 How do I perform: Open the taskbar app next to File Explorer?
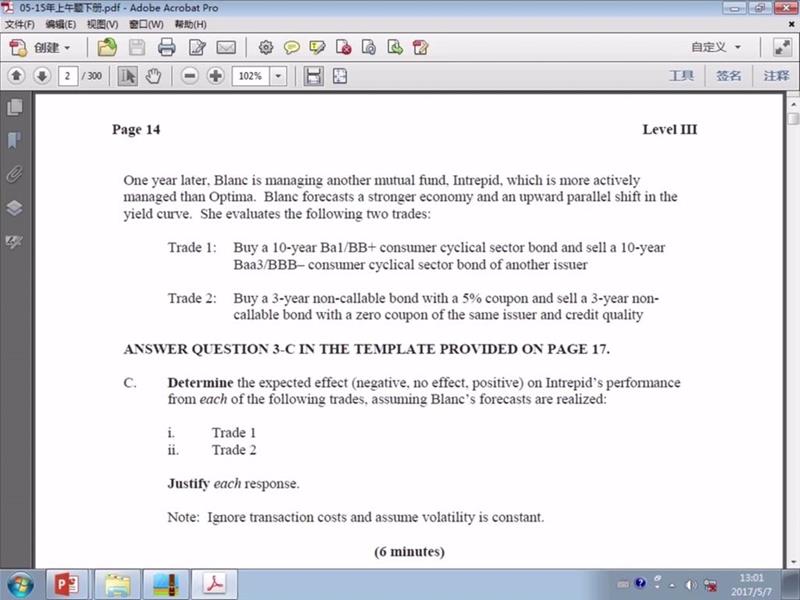165,585
